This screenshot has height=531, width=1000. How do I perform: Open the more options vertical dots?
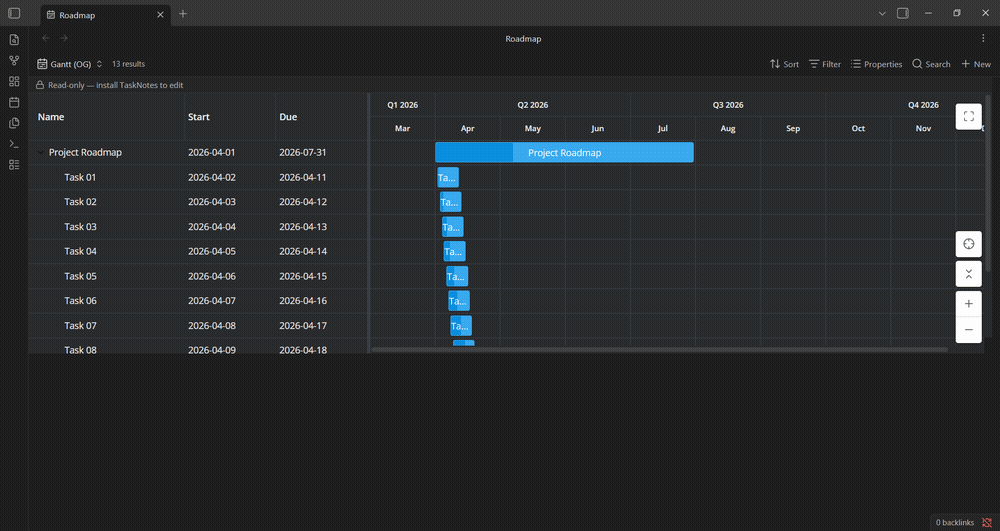click(983, 38)
